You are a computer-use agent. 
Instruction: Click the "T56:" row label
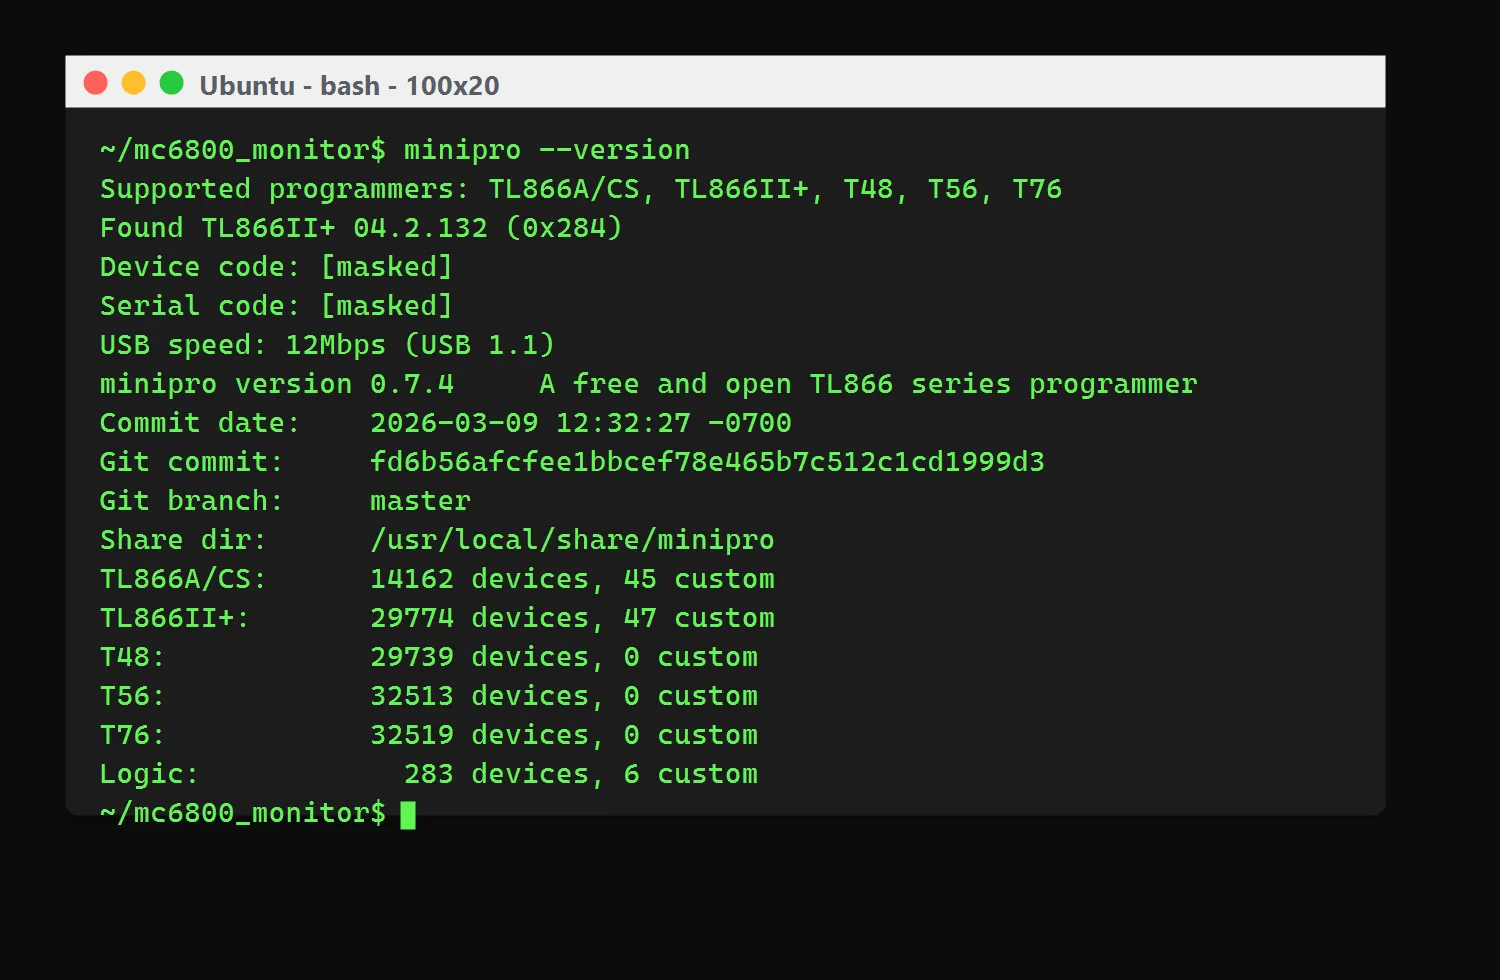tap(133, 696)
